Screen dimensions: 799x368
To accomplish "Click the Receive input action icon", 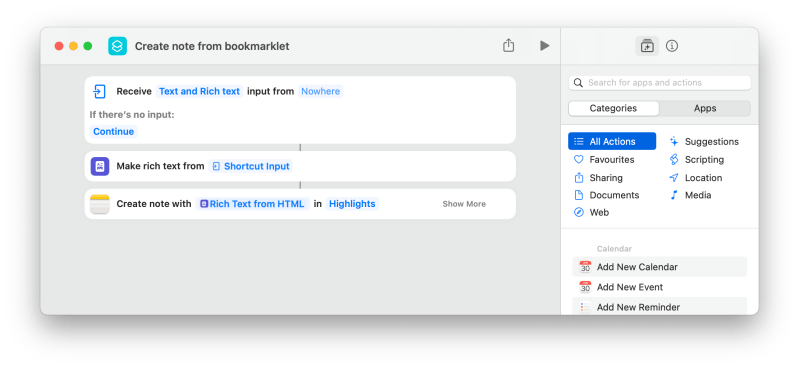I will coord(99,91).
